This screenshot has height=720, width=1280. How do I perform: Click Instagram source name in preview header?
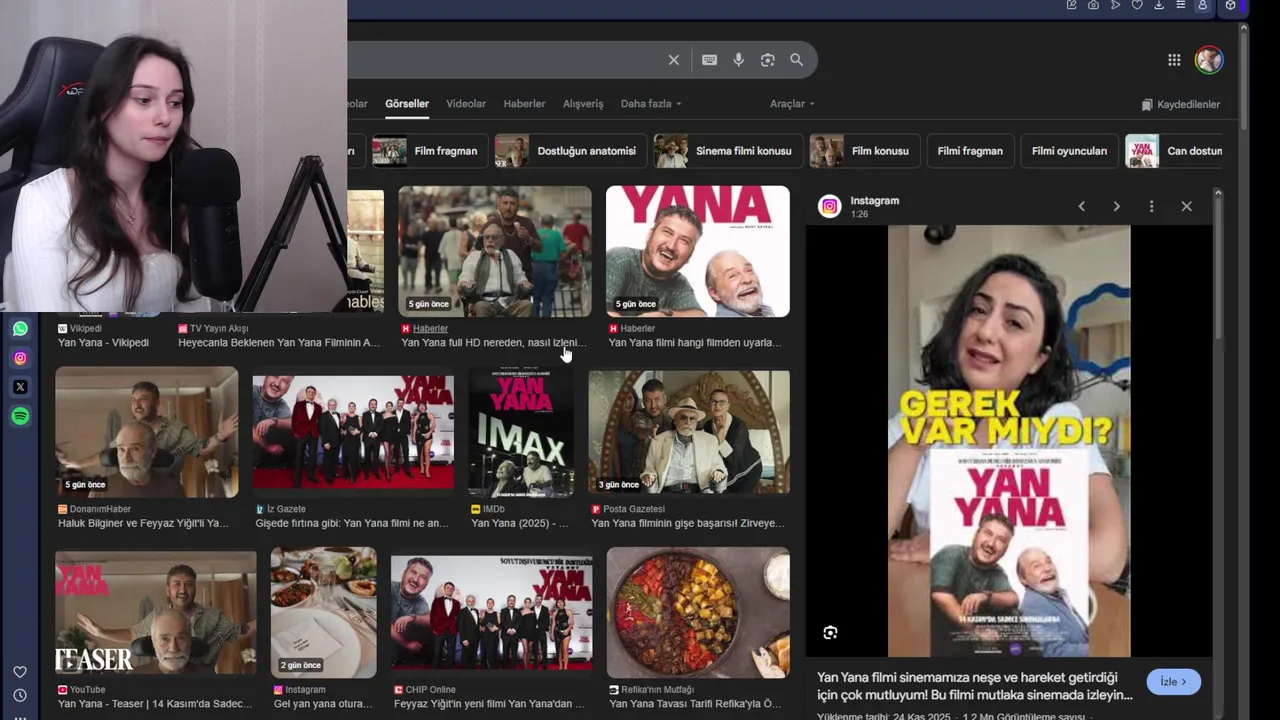[x=875, y=201]
